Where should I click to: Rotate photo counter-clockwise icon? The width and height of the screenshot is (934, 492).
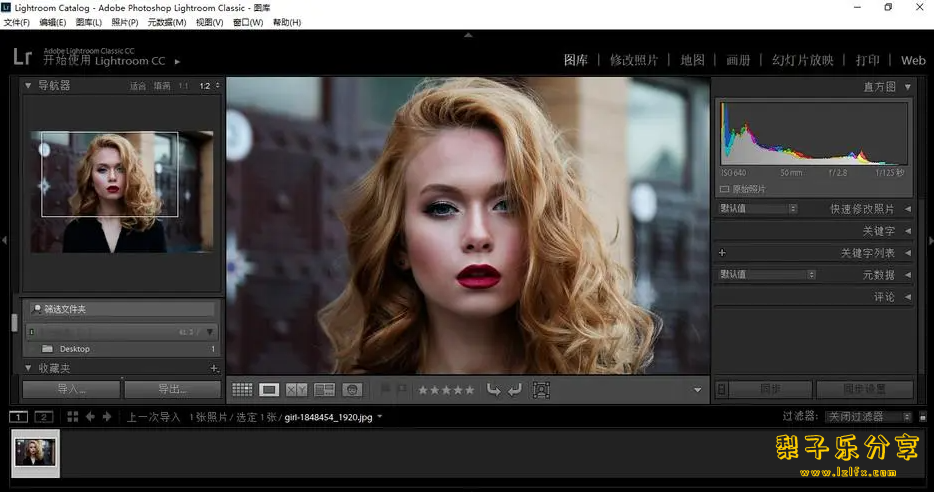click(x=493, y=390)
